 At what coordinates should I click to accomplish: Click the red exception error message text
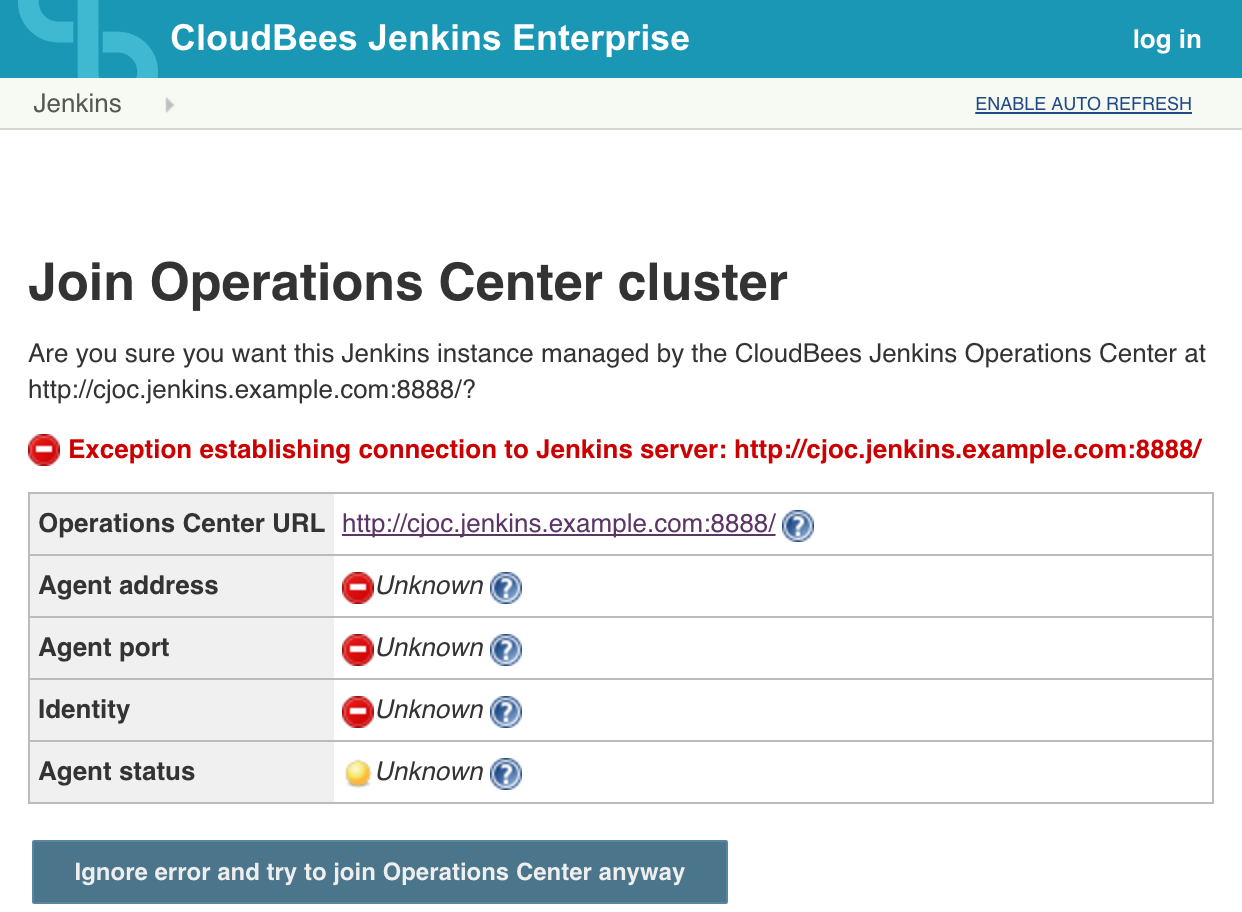(634, 450)
